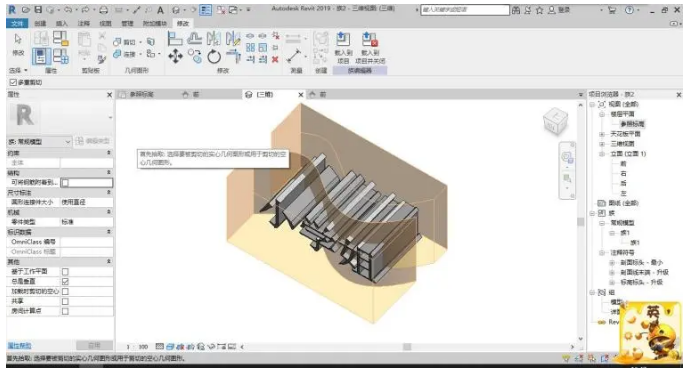Click the Mirror Pick Axis tool
This screenshot has width=689, height=371.
(214, 39)
